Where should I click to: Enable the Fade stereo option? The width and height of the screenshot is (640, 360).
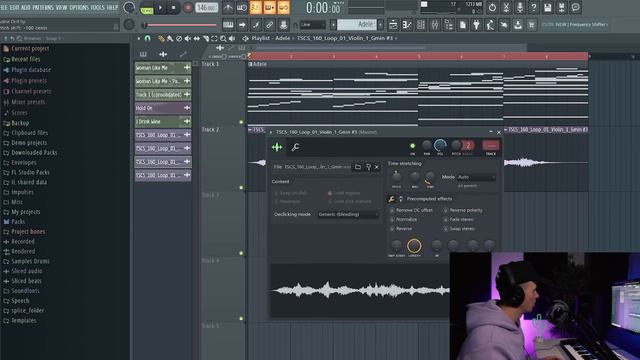459,220
